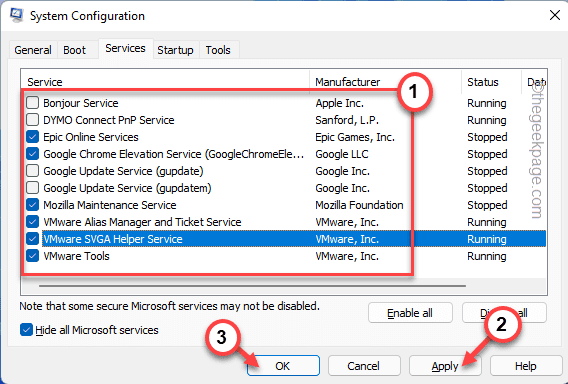Click the Help button
This screenshot has height=384, width=568.
tap(526, 366)
